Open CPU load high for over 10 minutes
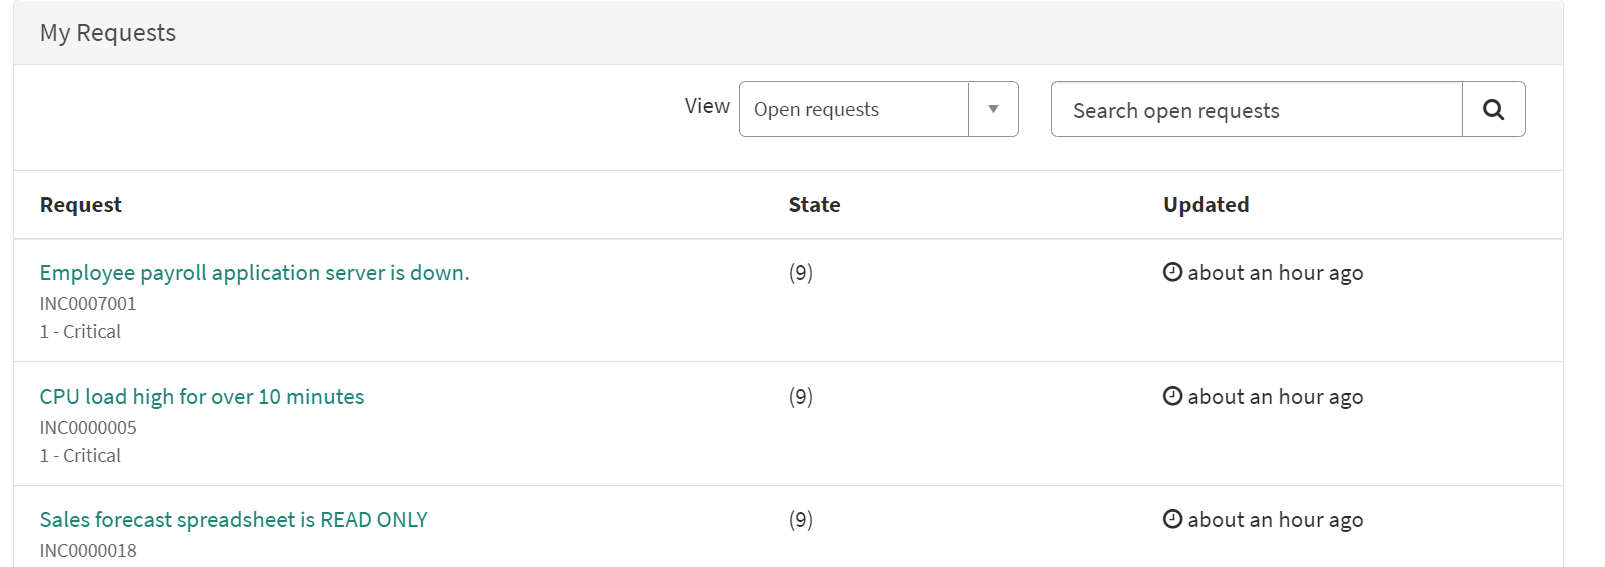This screenshot has width=1605, height=567. point(202,397)
